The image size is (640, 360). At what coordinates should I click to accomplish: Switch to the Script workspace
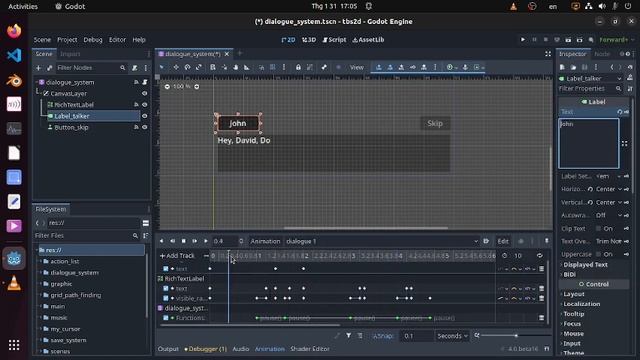pyautogui.click(x=334, y=40)
